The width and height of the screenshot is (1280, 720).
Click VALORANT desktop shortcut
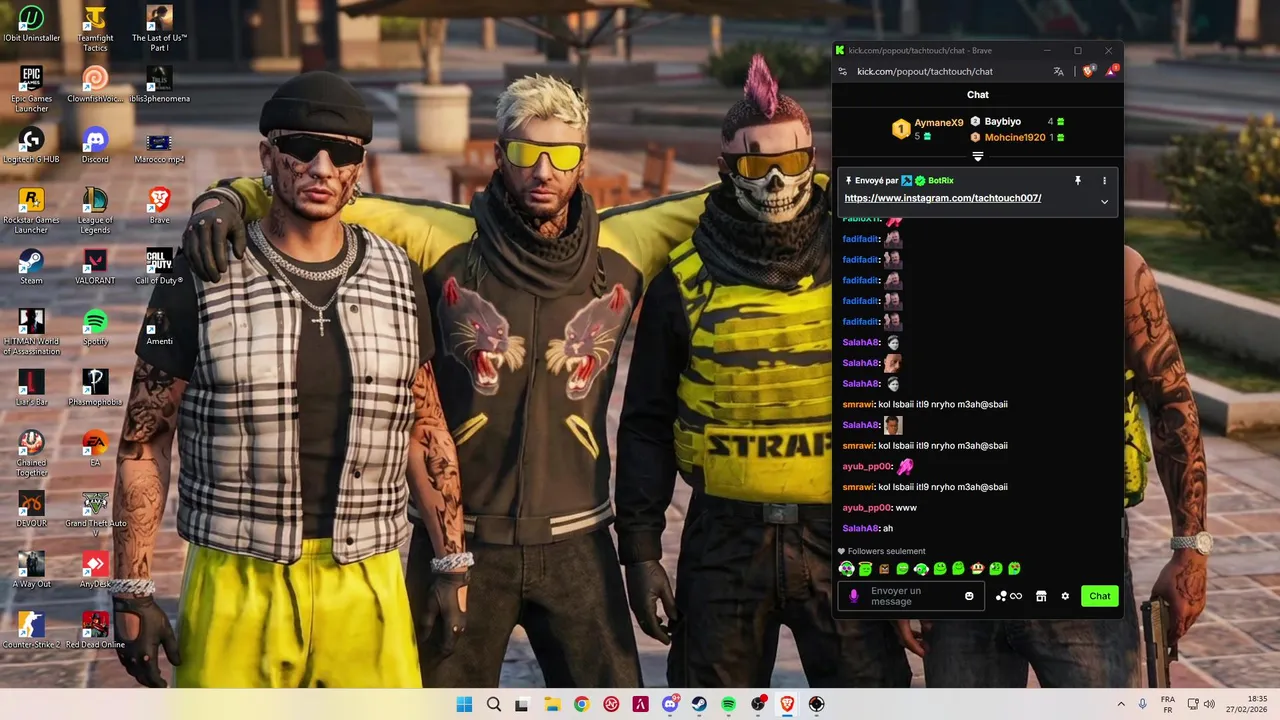(x=95, y=267)
